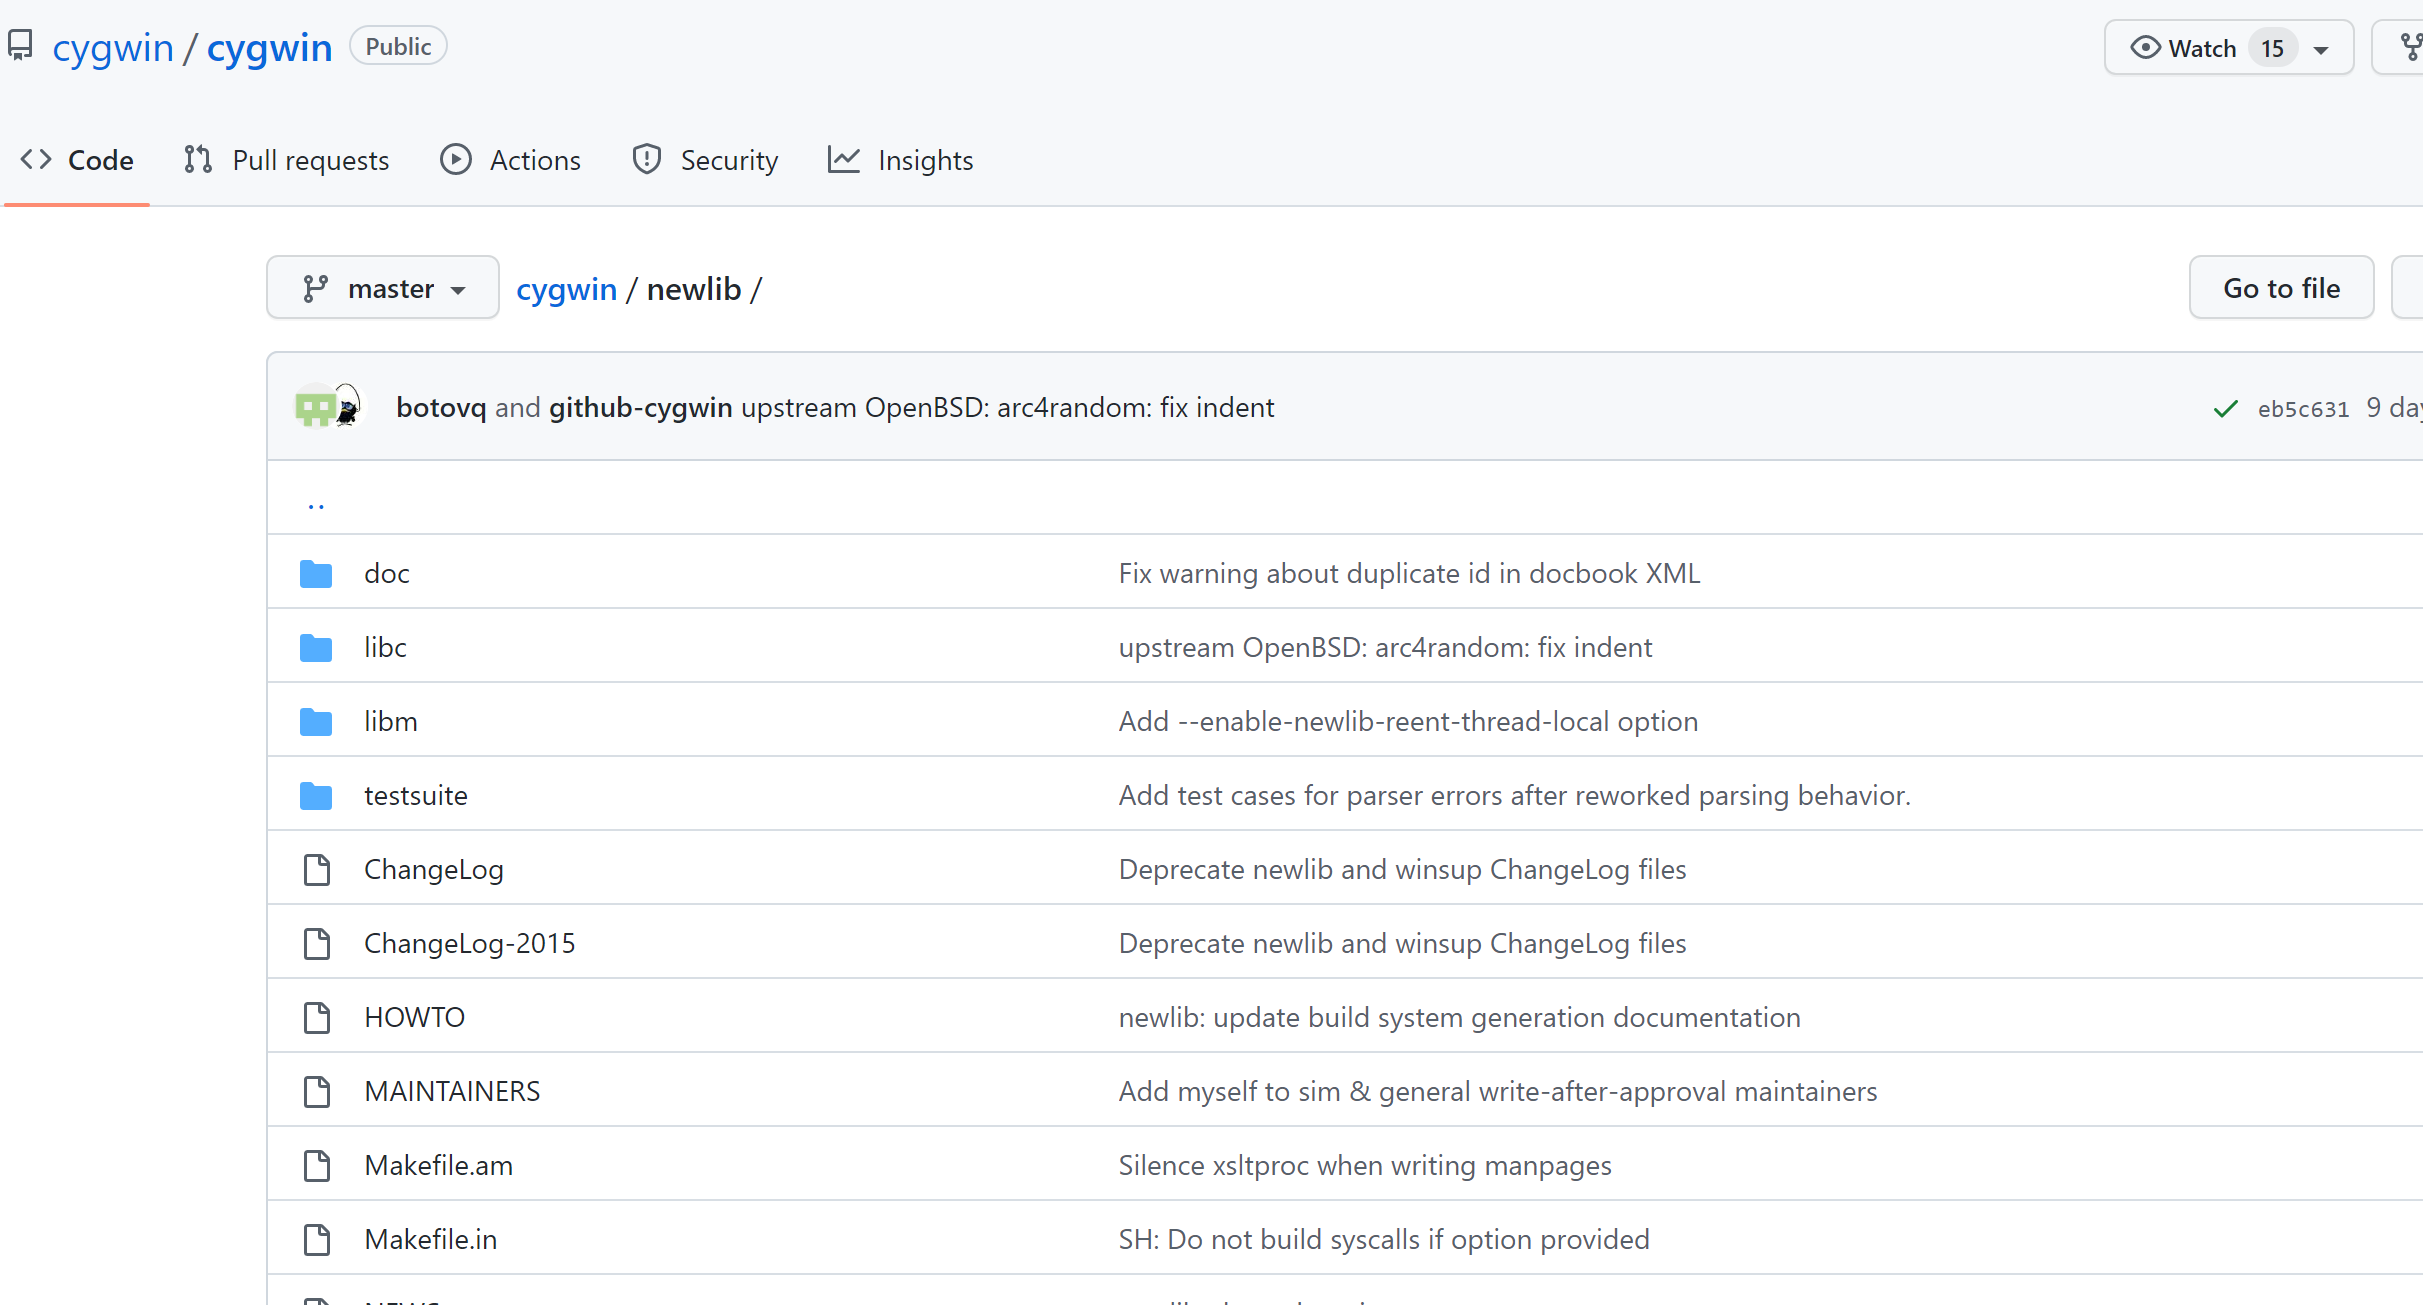Click the HOWTO file icon

coord(317,1018)
